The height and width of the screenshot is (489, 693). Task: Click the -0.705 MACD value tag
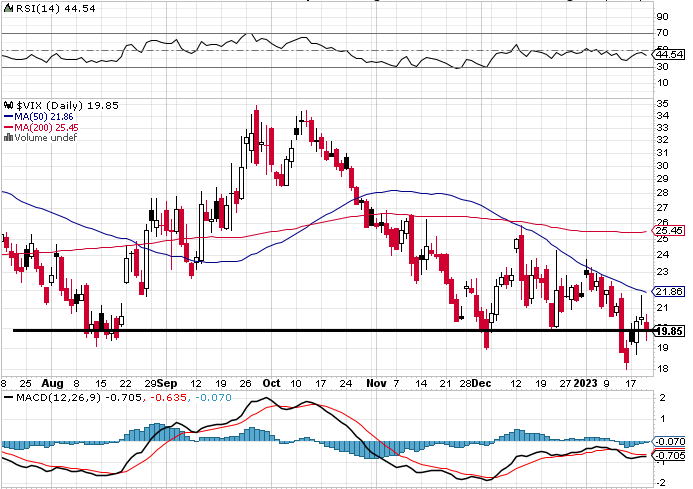[669, 455]
